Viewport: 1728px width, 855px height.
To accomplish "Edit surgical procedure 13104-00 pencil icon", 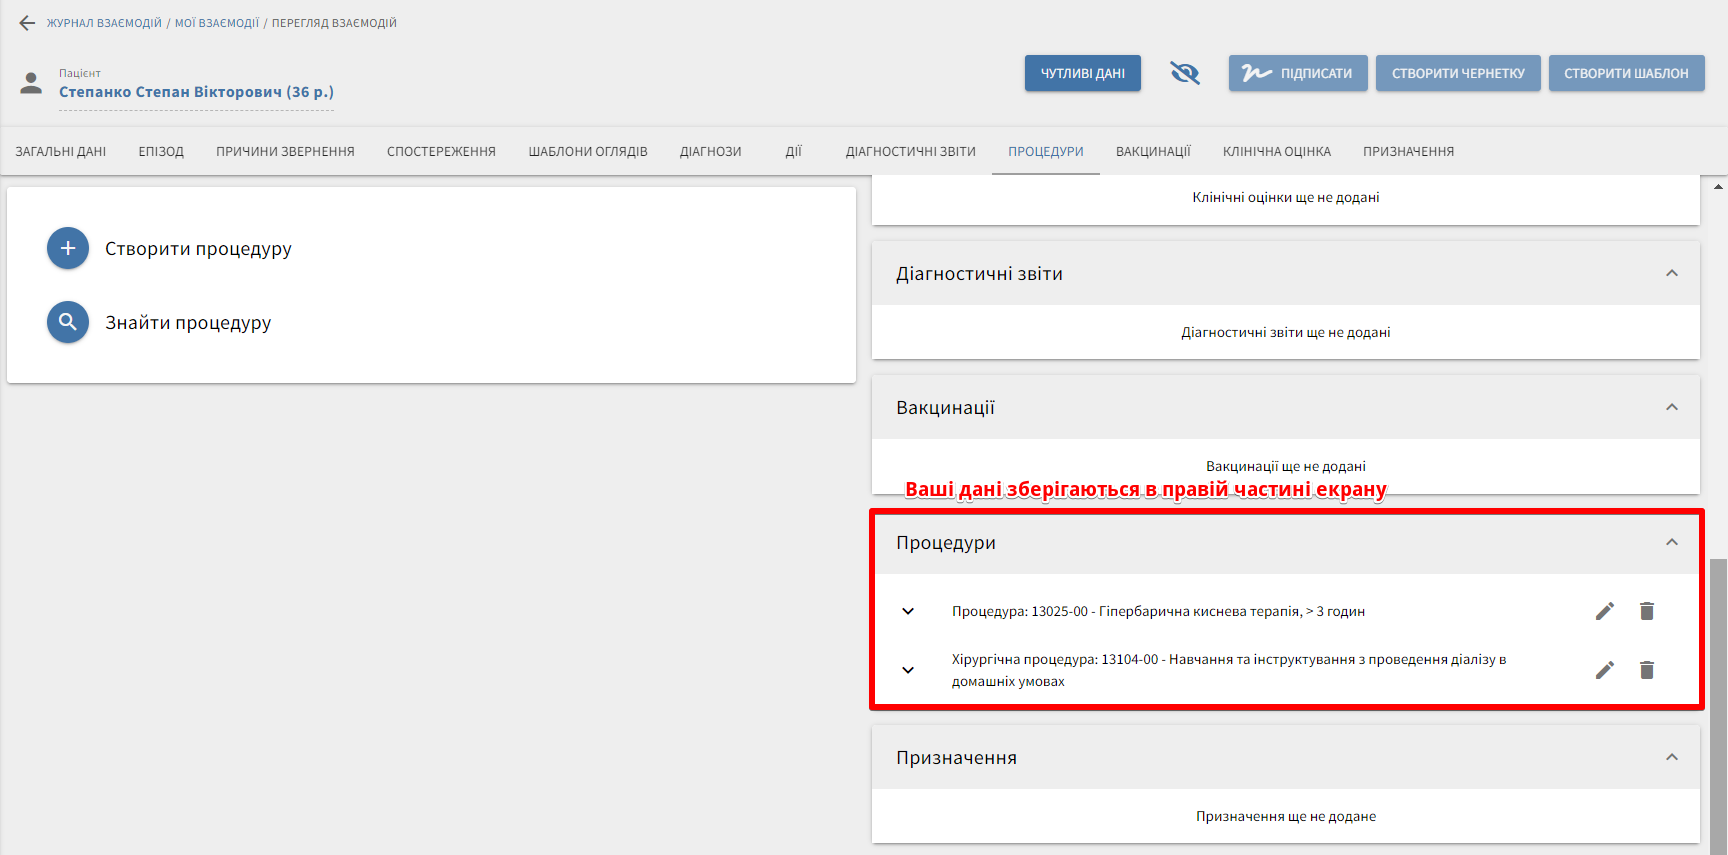I will click(1604, 670).
